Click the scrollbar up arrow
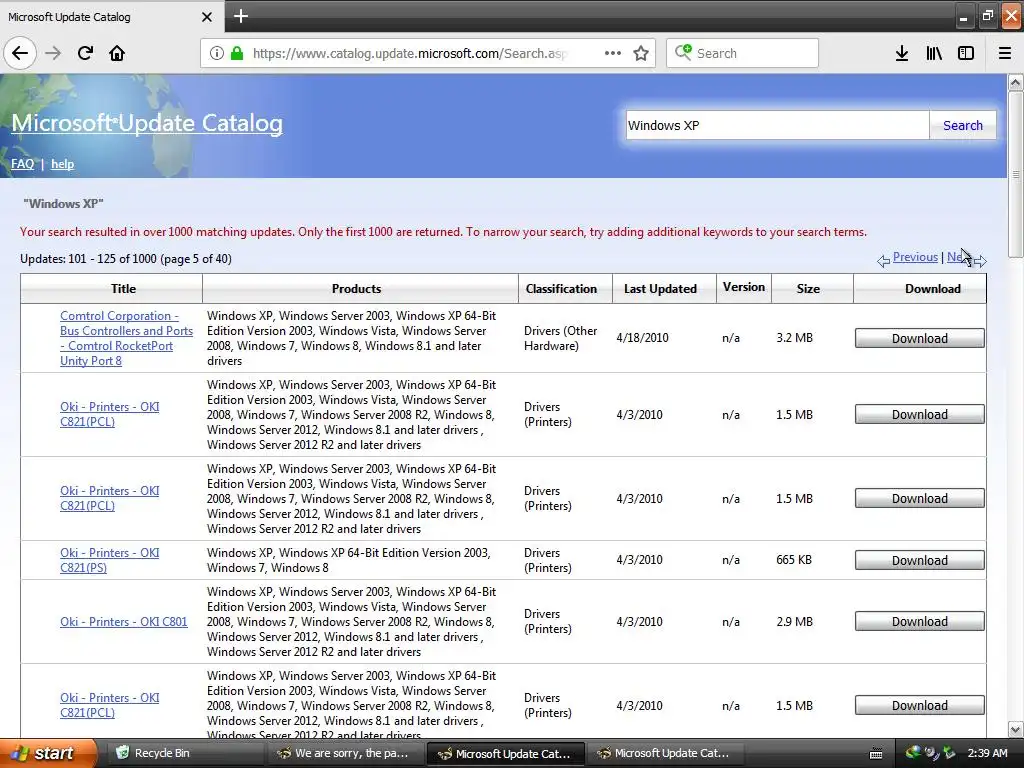 click(x=1016, y=83)
